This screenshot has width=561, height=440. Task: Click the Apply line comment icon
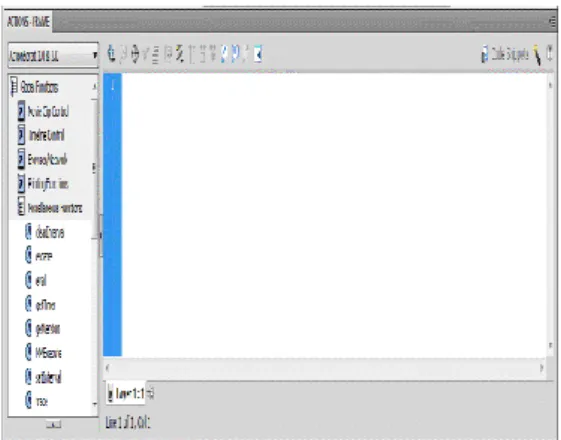(x=236, y=55)
